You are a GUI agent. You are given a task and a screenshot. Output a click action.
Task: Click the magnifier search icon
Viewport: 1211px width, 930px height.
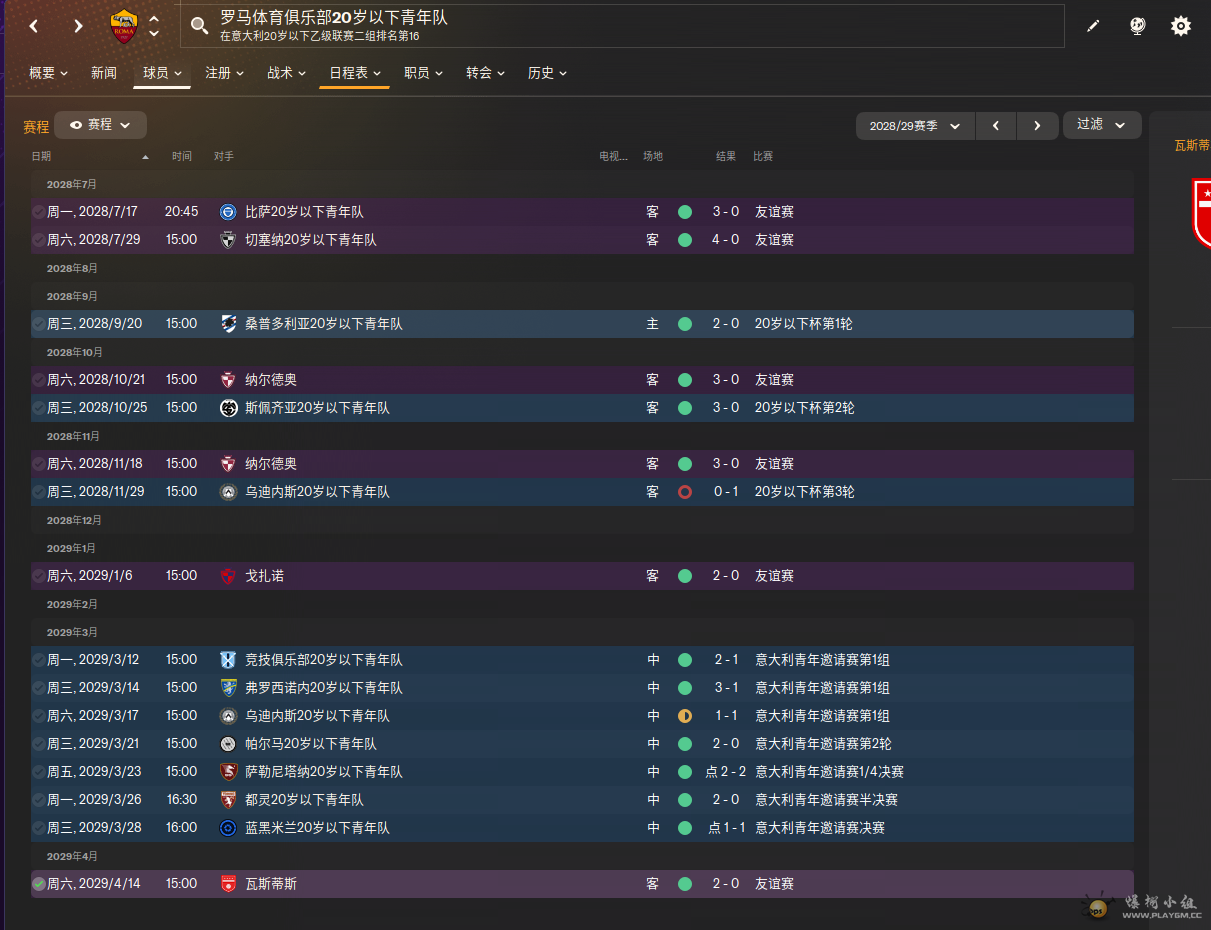tap(200, 26)
